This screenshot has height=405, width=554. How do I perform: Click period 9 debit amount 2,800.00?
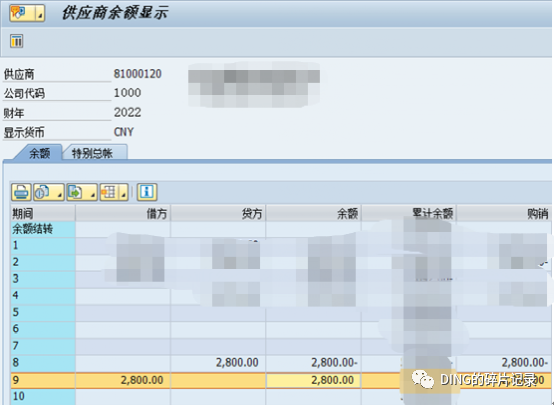pos(142,380)
